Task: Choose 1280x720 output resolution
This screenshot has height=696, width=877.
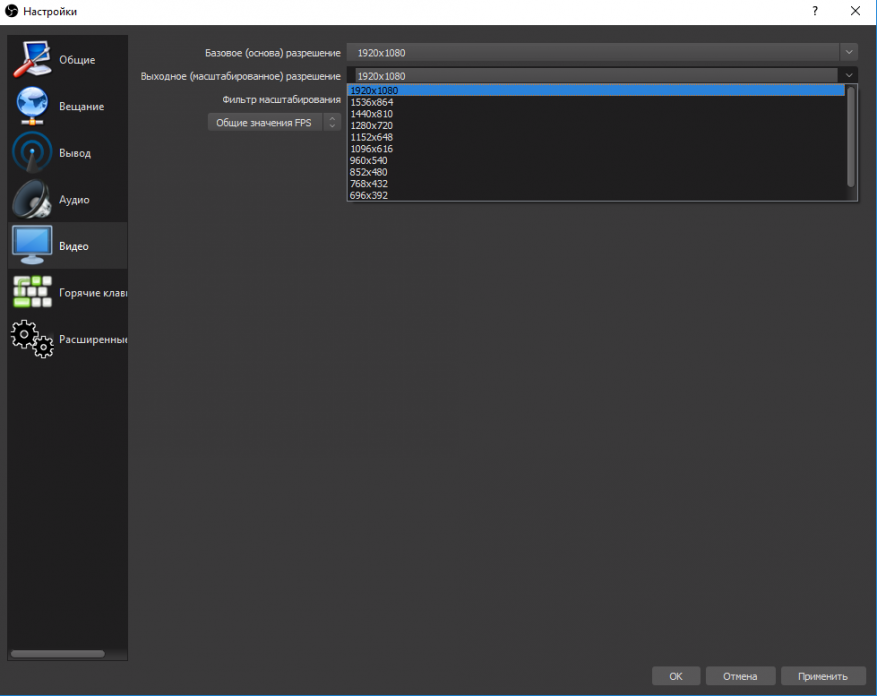Action: (x=596, y=125)
